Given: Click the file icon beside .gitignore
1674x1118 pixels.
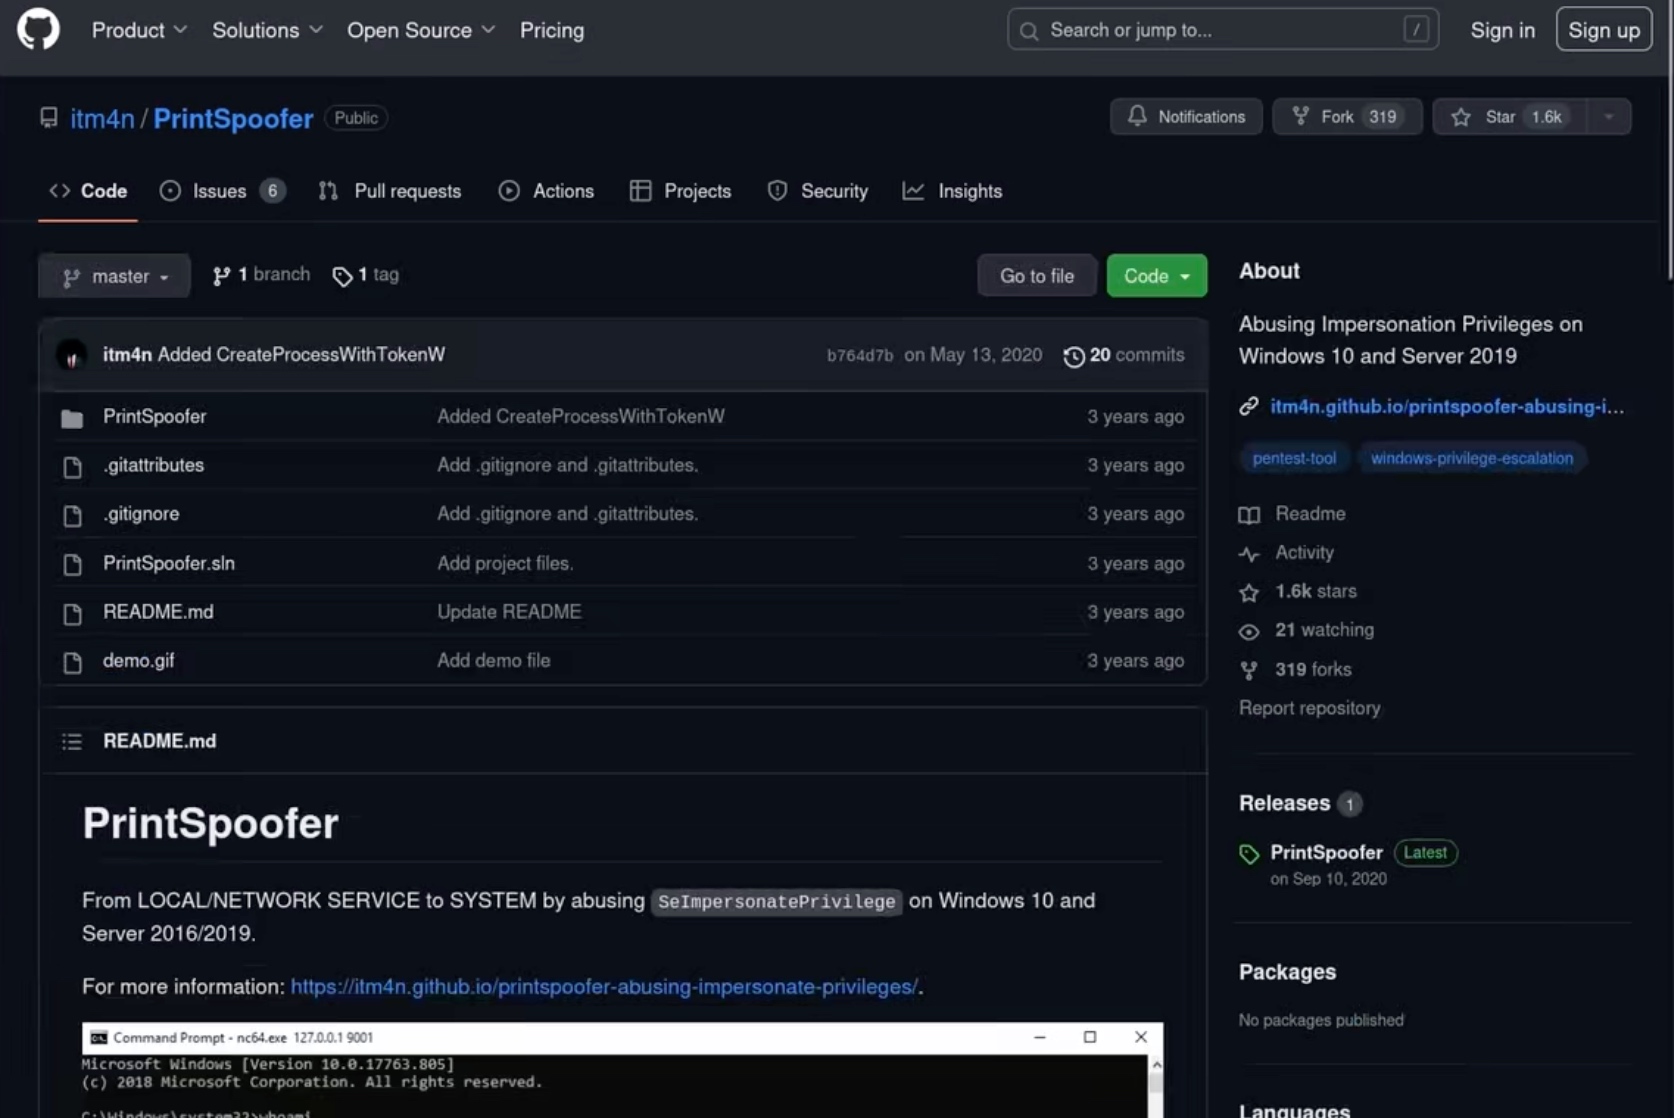Looking at the screenshot, I should 72,516.
